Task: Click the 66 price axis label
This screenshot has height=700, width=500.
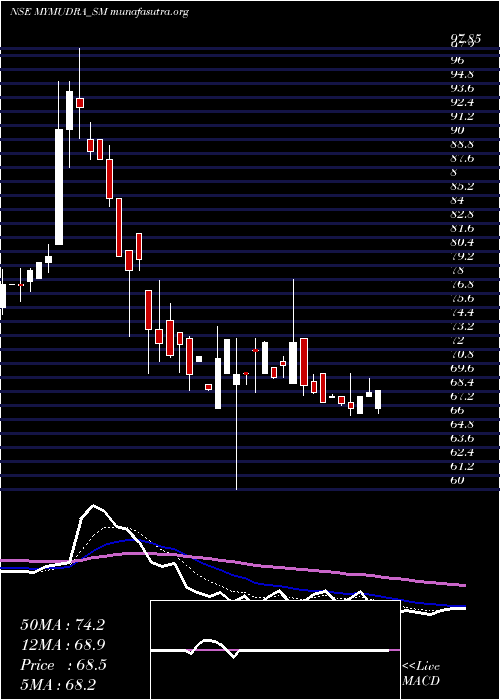Action: pyautogui.click(x=458, y=410)
